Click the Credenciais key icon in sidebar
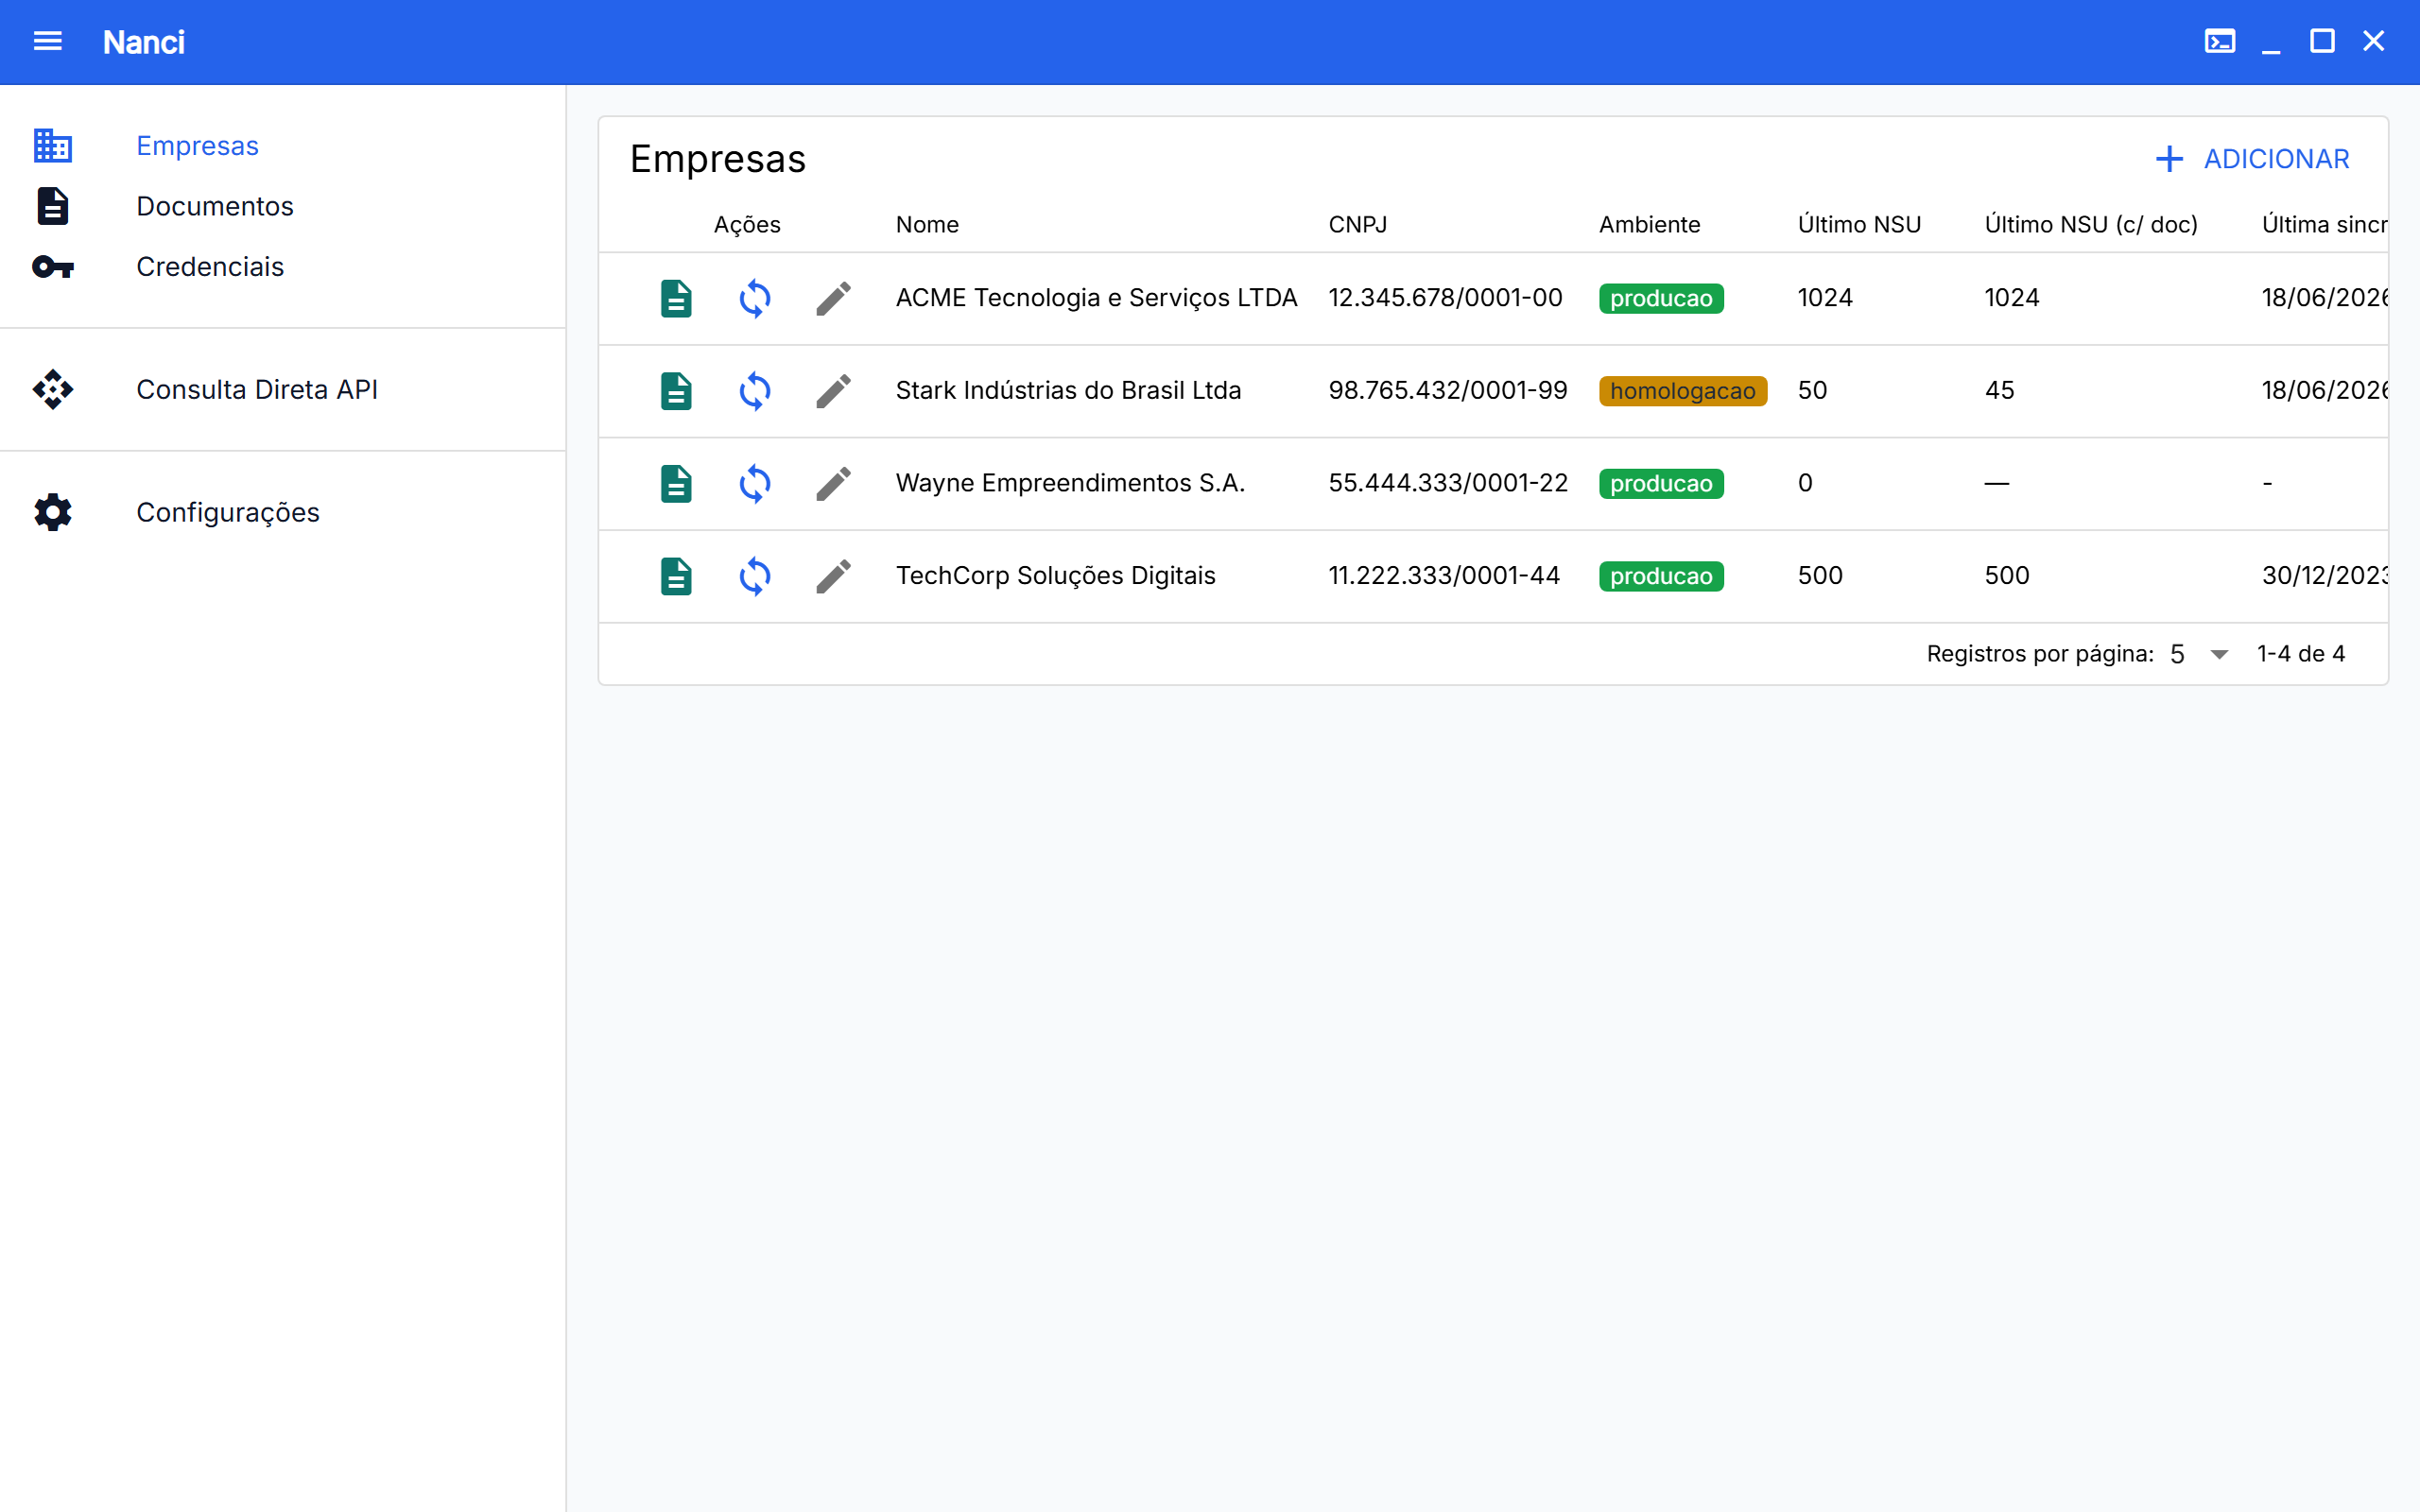The image size is (2420, 1512). click(53, 267)
